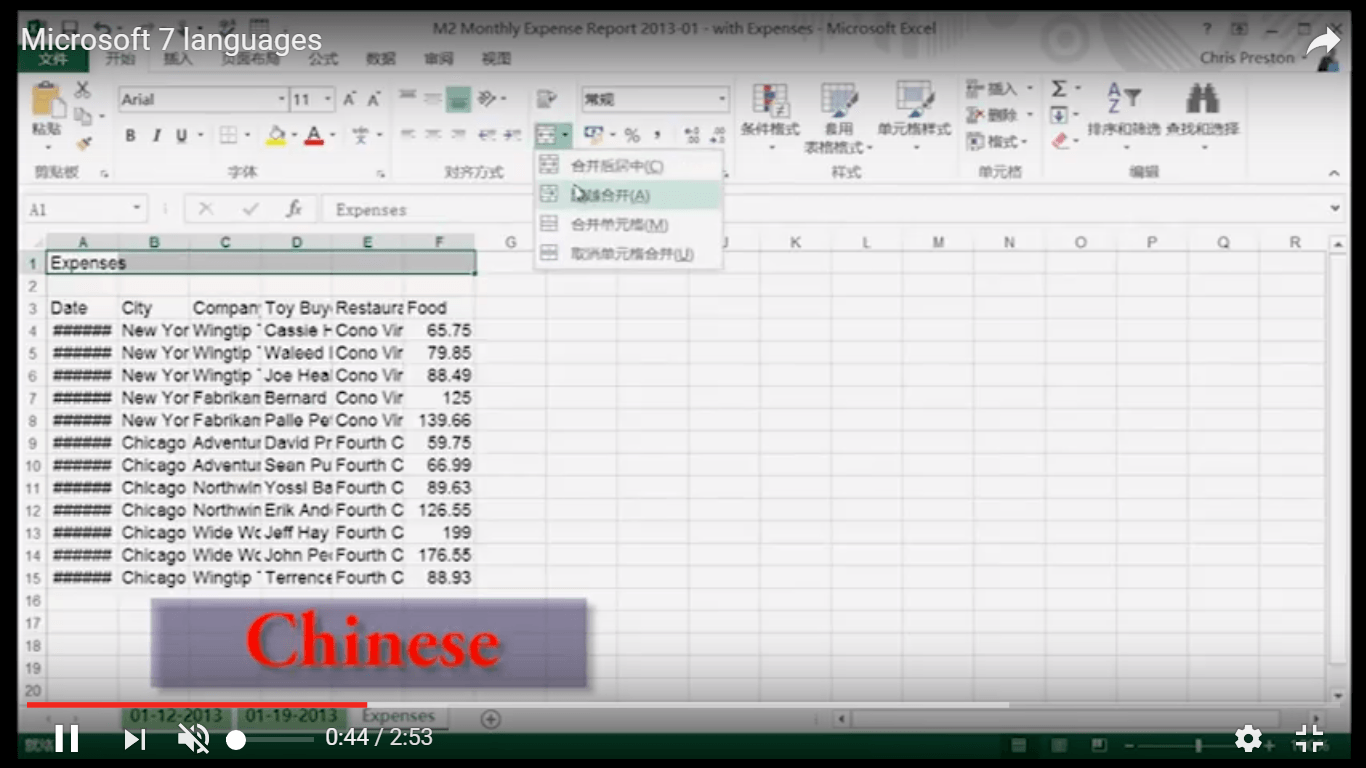Toggle bold formatting
The height and width of the screenshot is (768, 1366).
click(130, 135)
